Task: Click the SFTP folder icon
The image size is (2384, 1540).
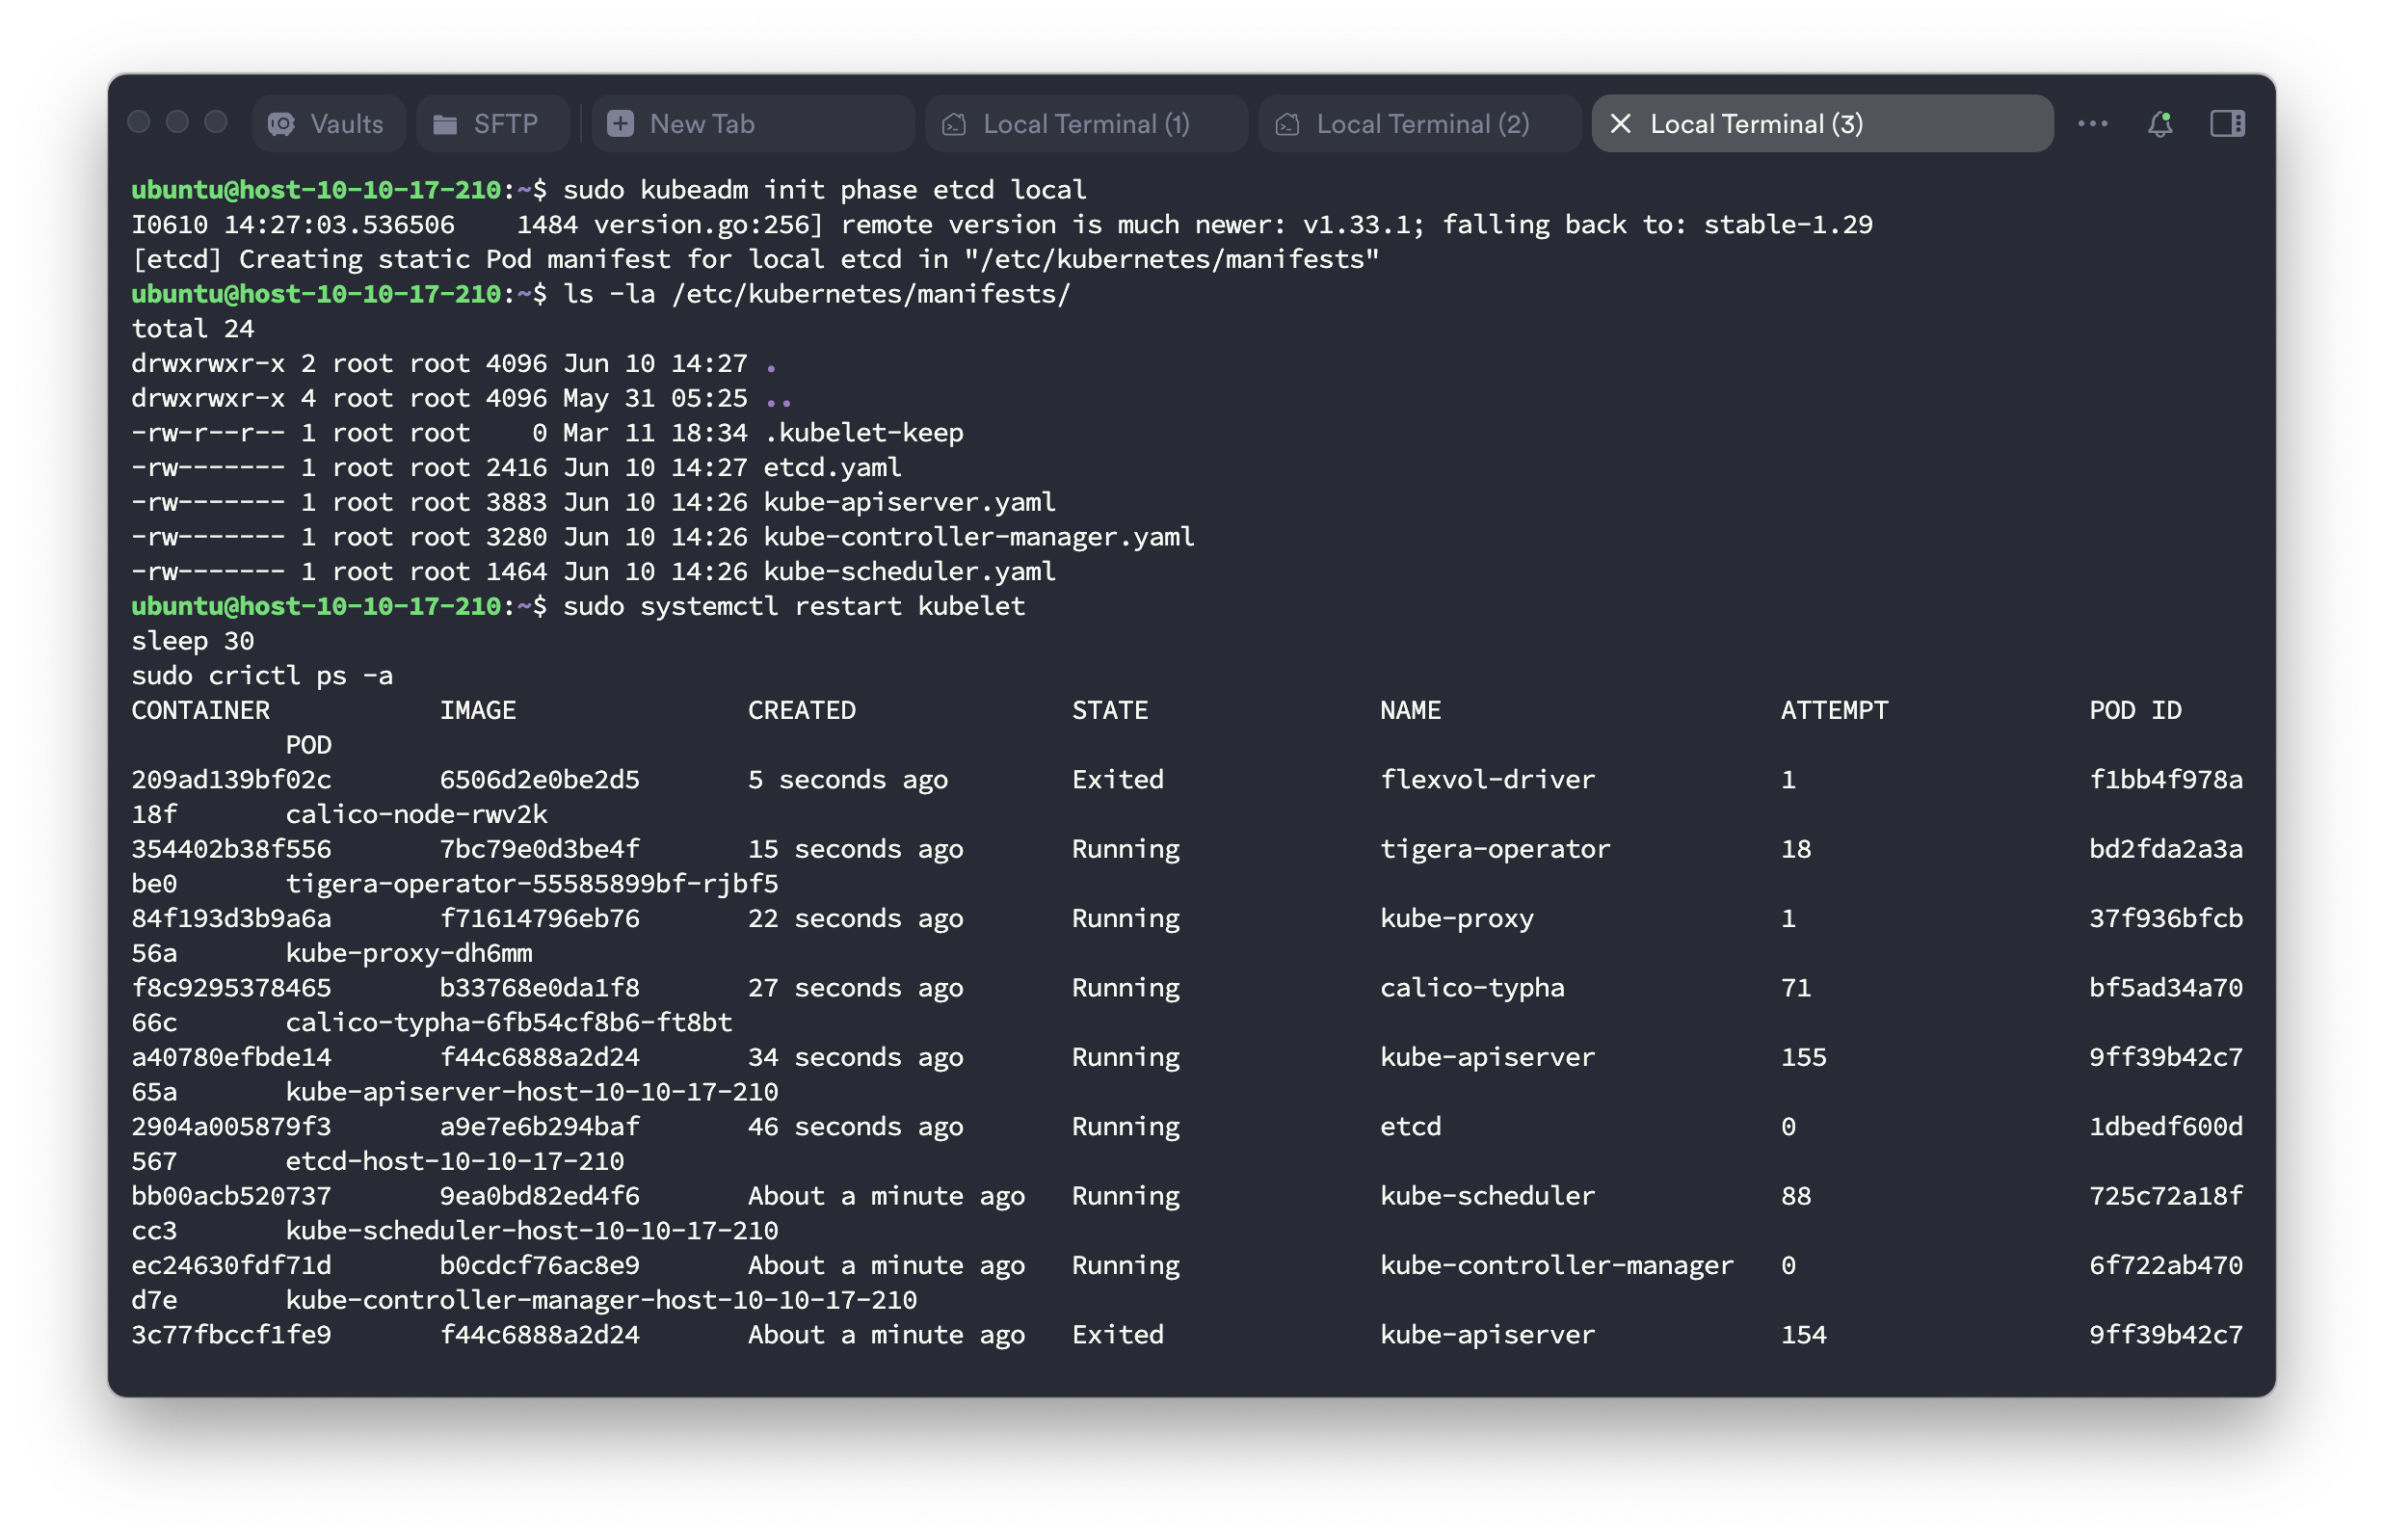Action: click(x=445, y=124)
